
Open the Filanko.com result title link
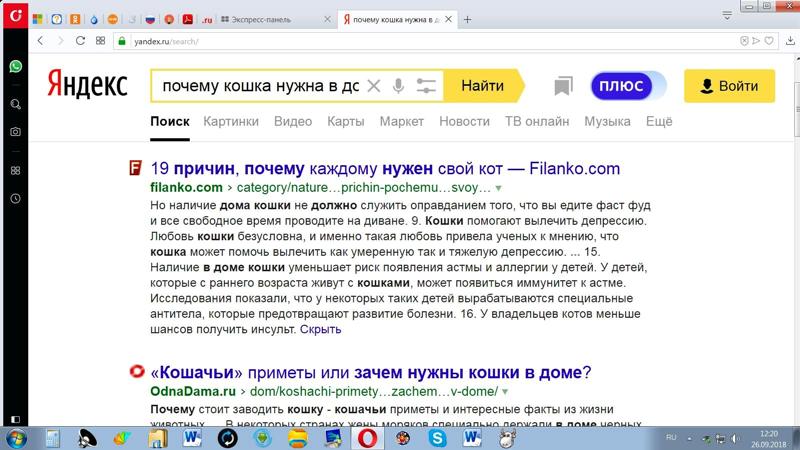(385, 168)
